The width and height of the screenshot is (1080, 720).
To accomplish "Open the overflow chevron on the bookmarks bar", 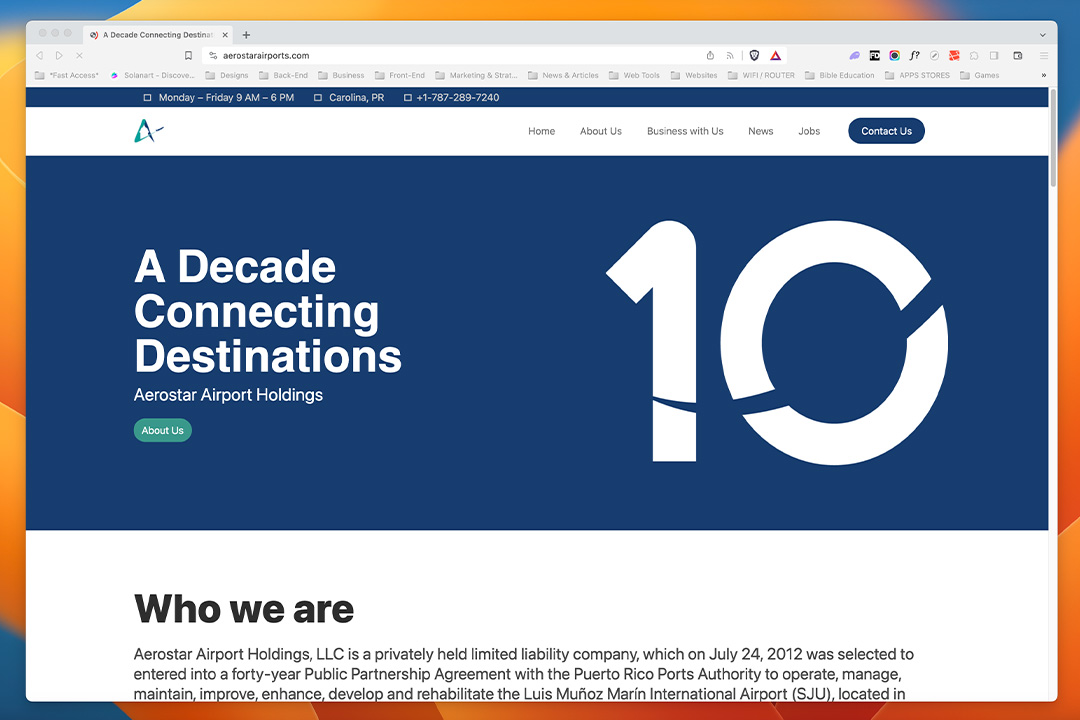I will coord(1043,75).
